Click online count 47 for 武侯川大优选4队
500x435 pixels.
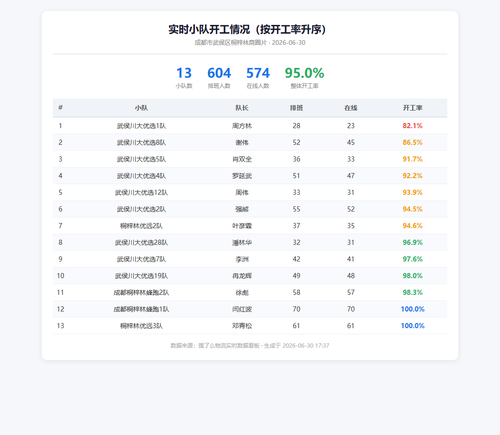coord(351,176)
